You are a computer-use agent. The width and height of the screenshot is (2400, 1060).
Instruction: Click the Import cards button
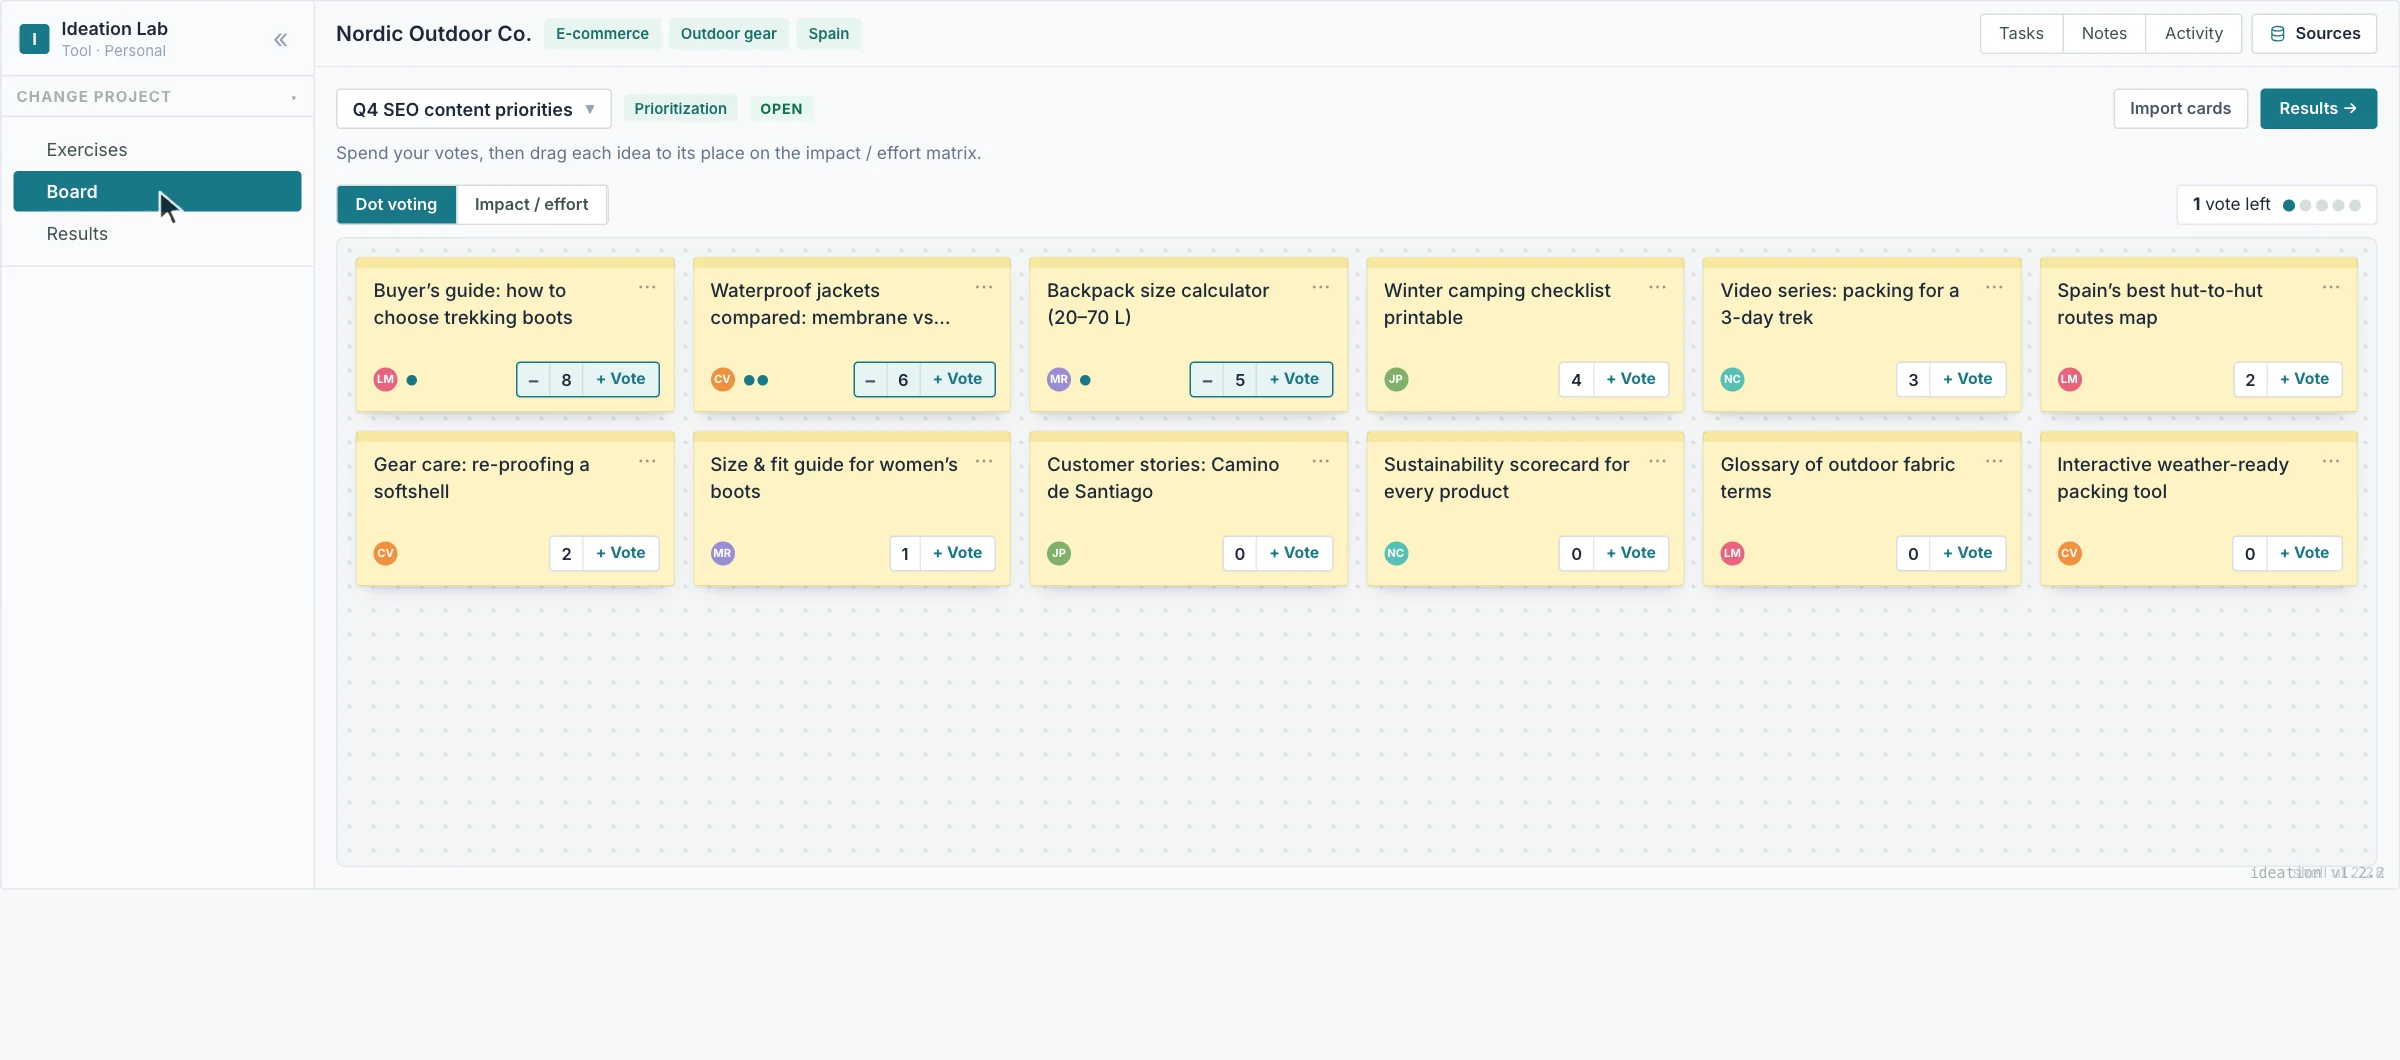(2180, 109)
